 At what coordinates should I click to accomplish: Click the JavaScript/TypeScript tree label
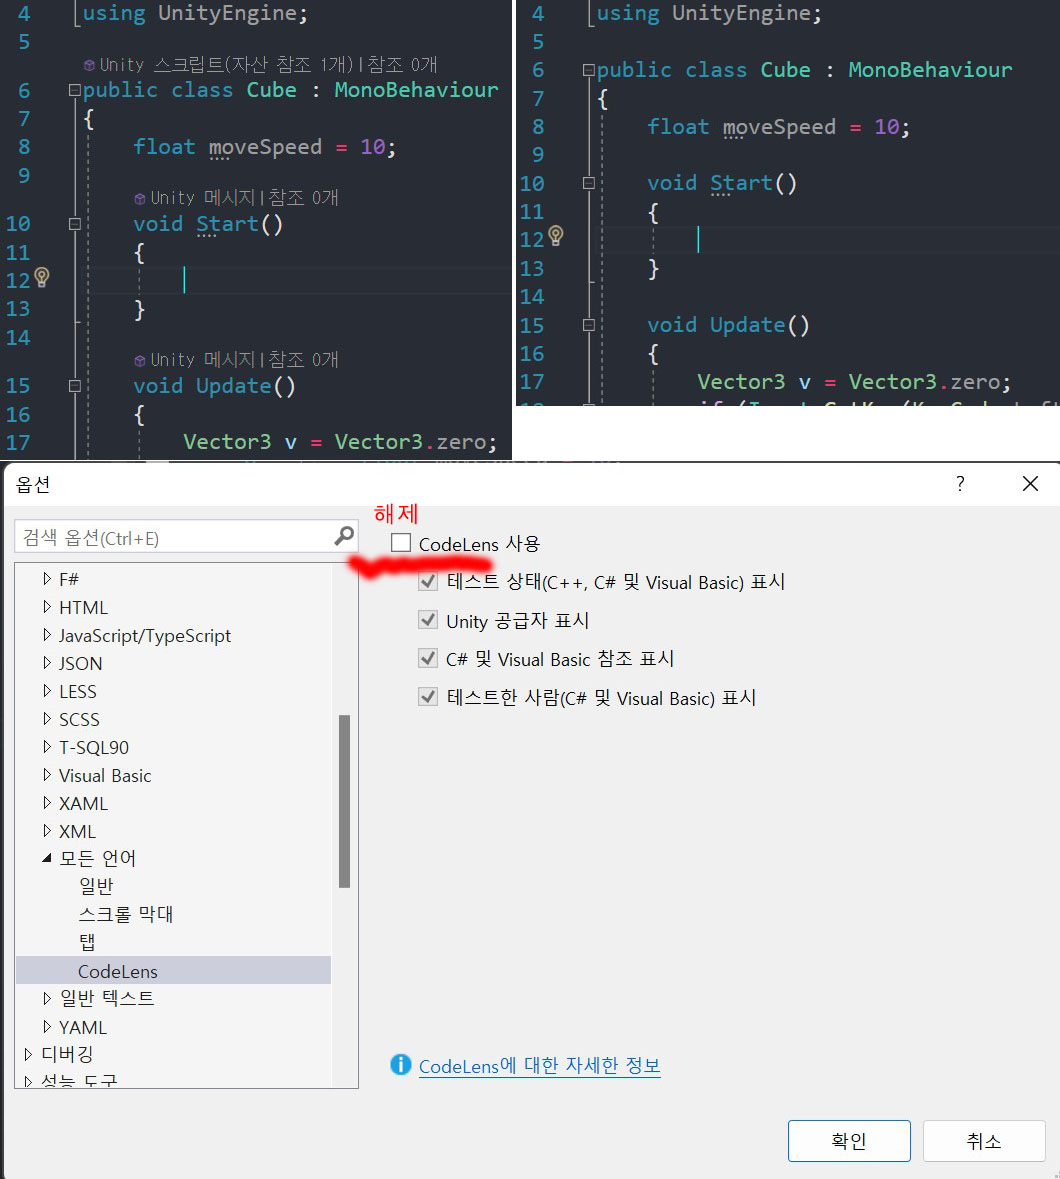coord(145,635)
